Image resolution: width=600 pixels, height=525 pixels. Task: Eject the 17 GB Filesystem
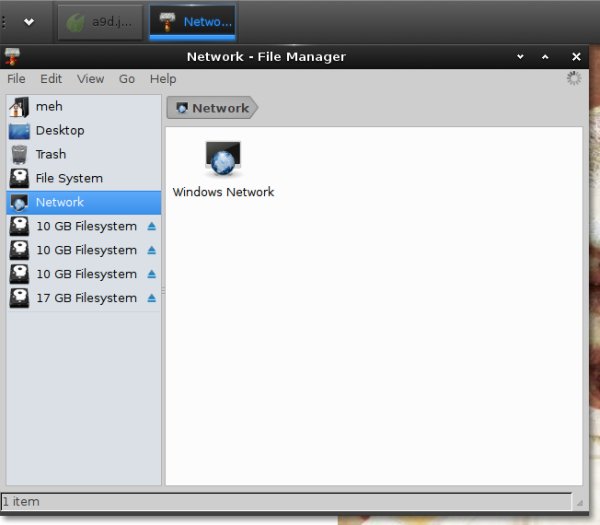(152, 298)
